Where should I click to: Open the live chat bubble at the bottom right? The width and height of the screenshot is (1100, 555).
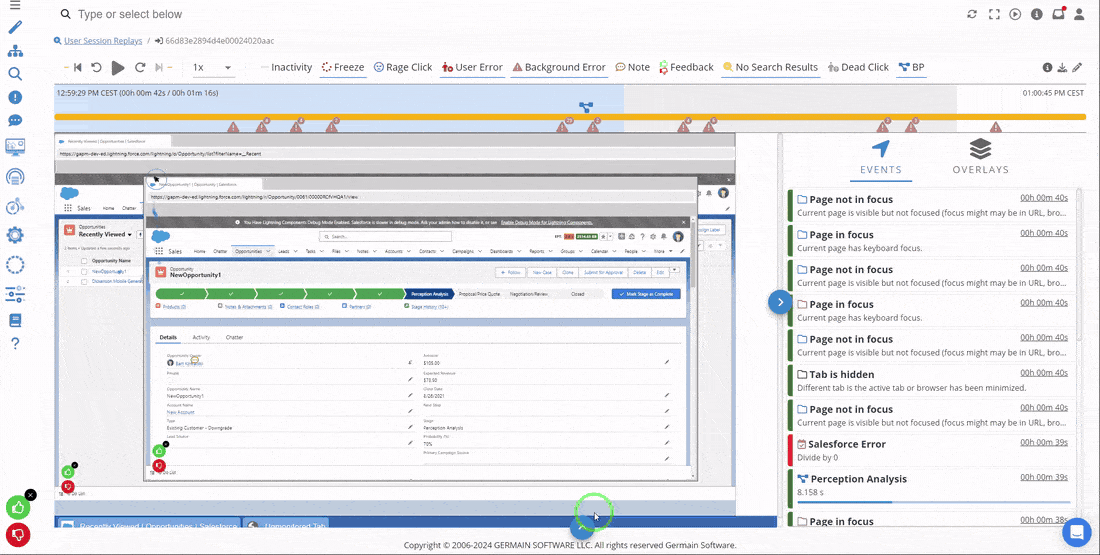pyautogui.click(x=1076, y=532)
